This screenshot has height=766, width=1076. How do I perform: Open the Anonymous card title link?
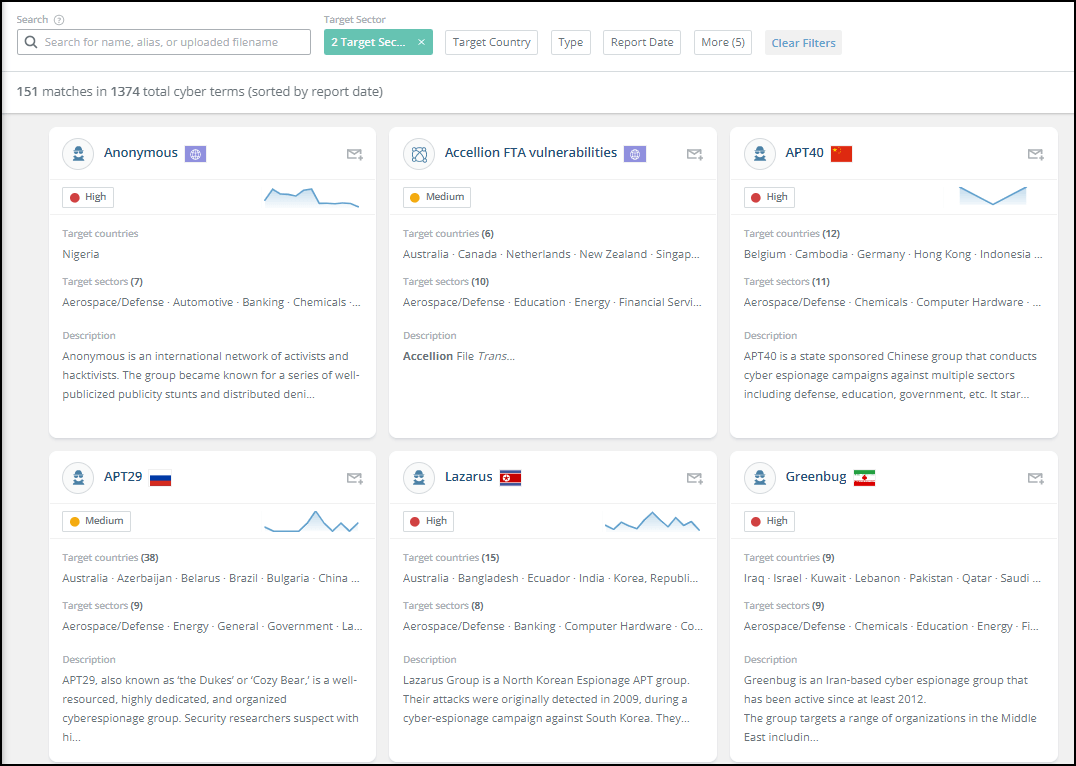click(x=141, y=153)
